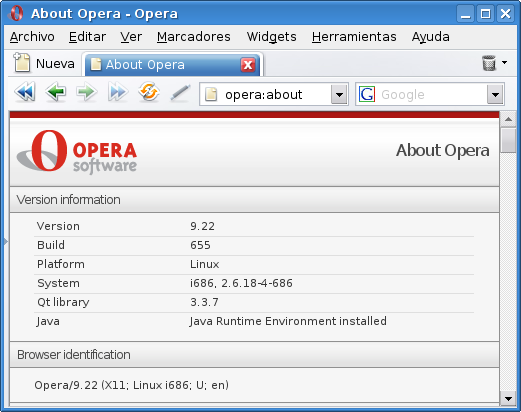Screen dimensions: 521x412
Task: Click the Version information heading
Action: pos(68,200)
